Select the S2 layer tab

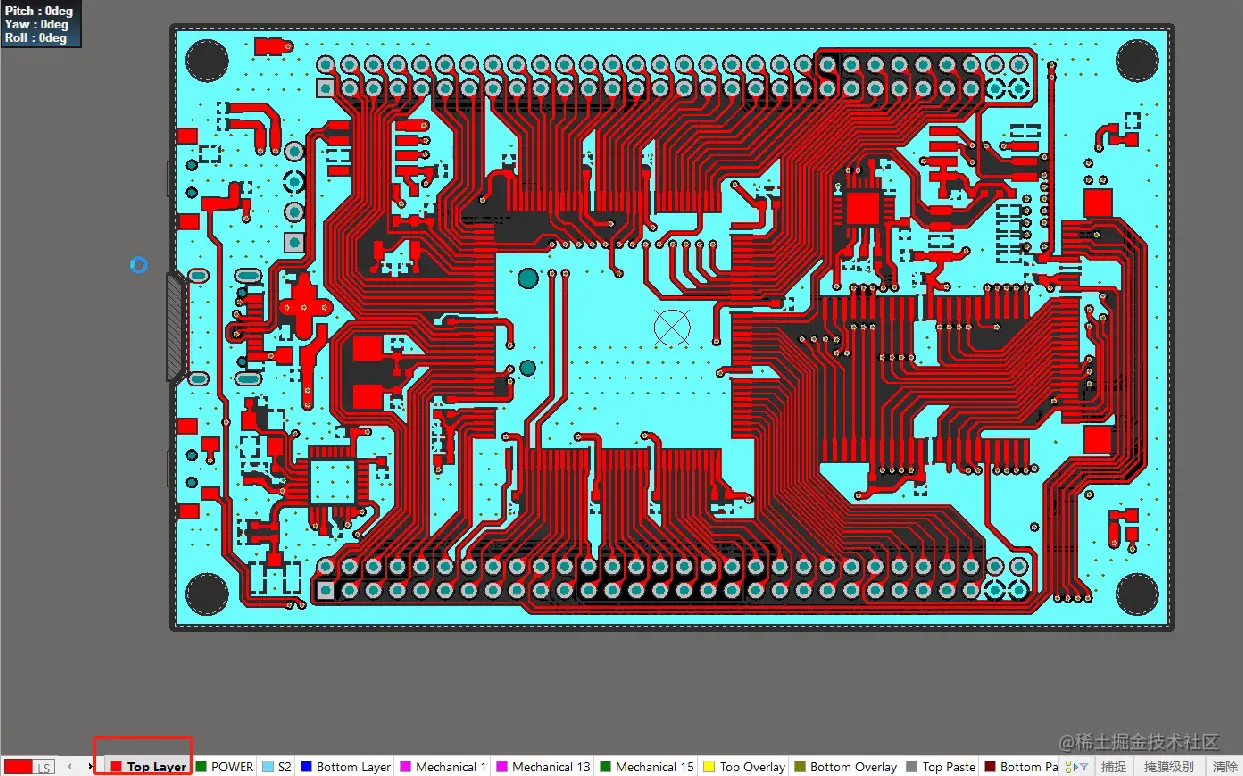click(x=277, y=767)
